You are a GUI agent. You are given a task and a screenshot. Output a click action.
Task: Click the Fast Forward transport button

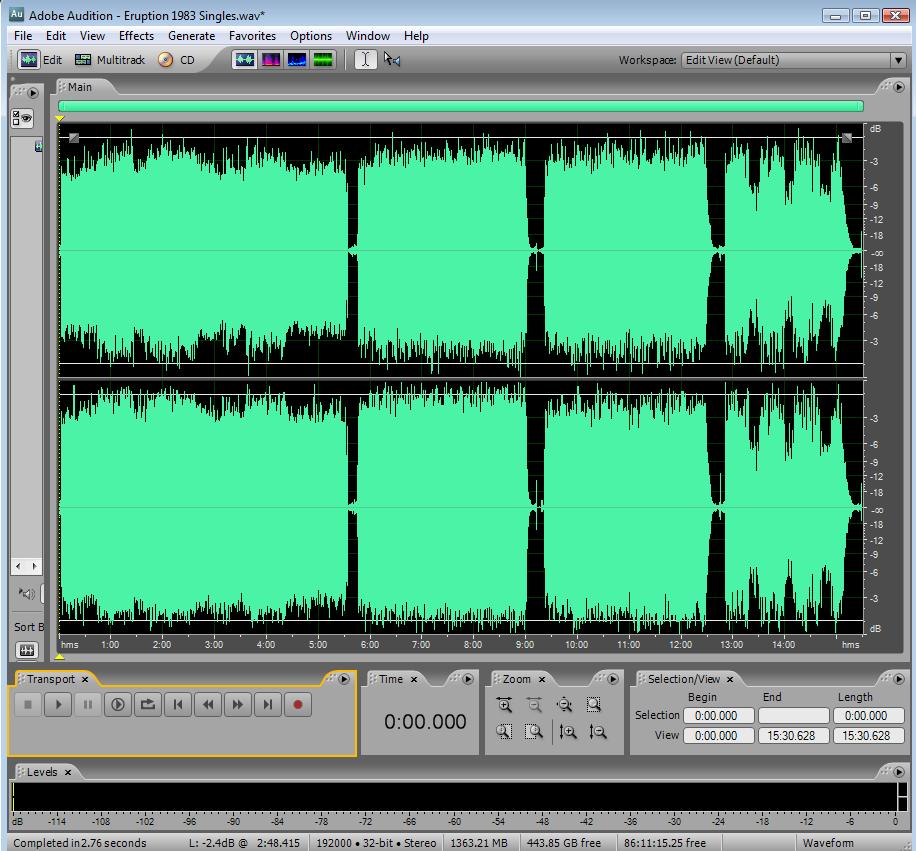(237, 705)
